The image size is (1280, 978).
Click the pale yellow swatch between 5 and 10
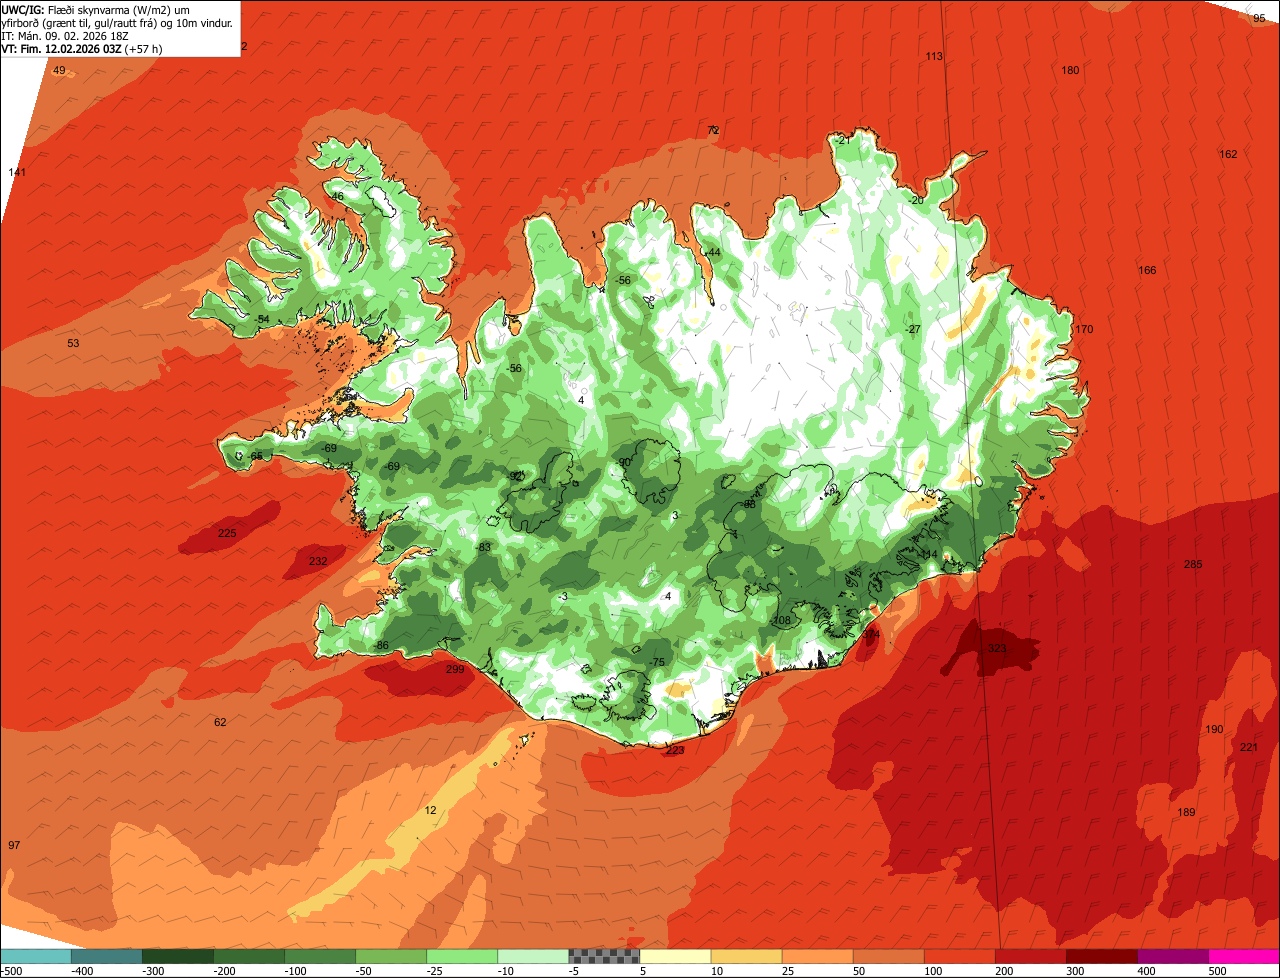pyautogui.click(x=675, y=956)
